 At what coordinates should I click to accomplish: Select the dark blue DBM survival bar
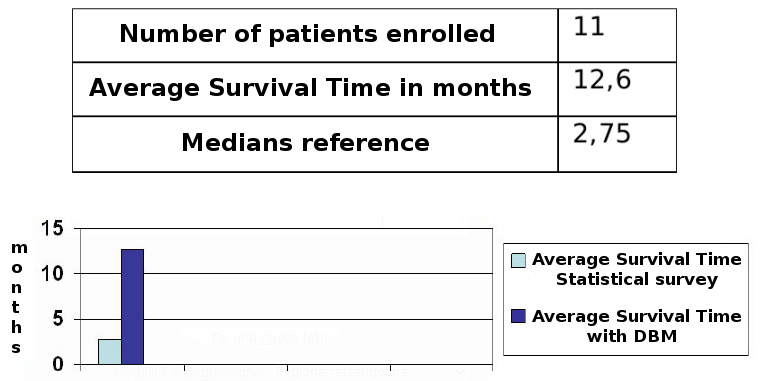coord(132,307)
